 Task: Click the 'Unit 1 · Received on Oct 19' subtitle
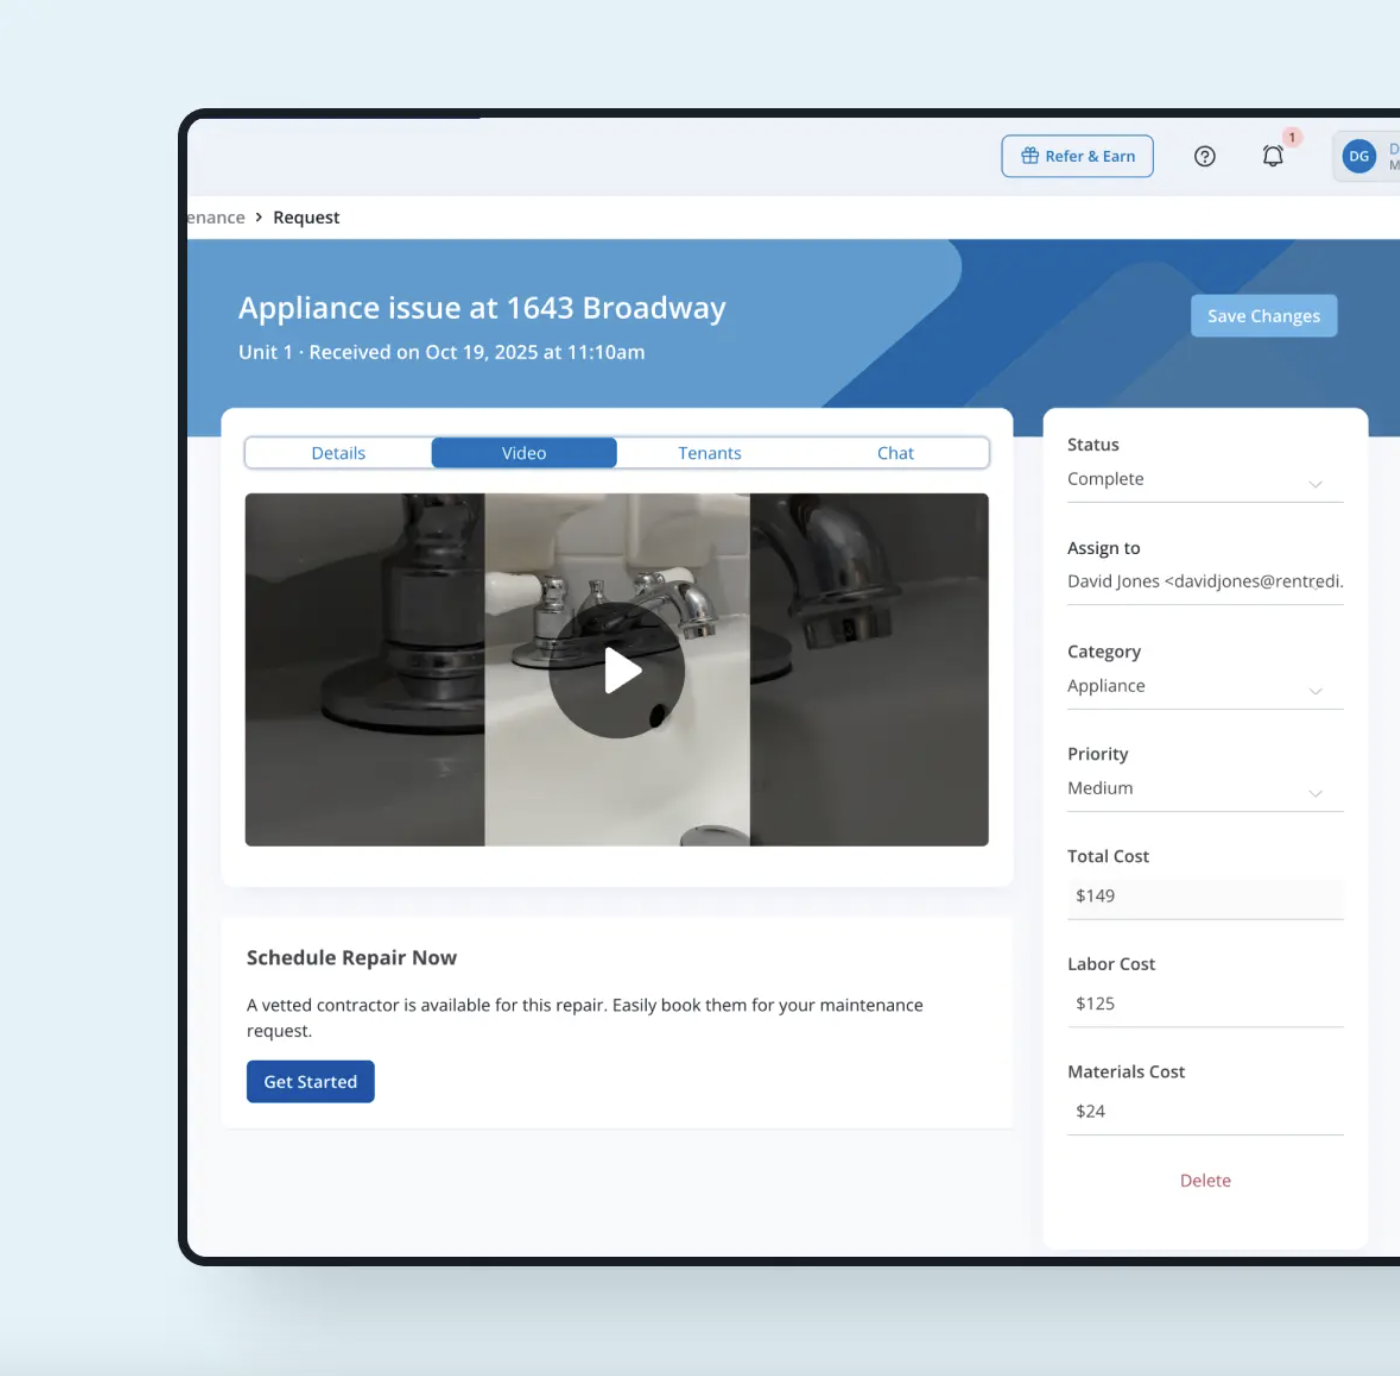pyautogui.click(x=442, y=352)
